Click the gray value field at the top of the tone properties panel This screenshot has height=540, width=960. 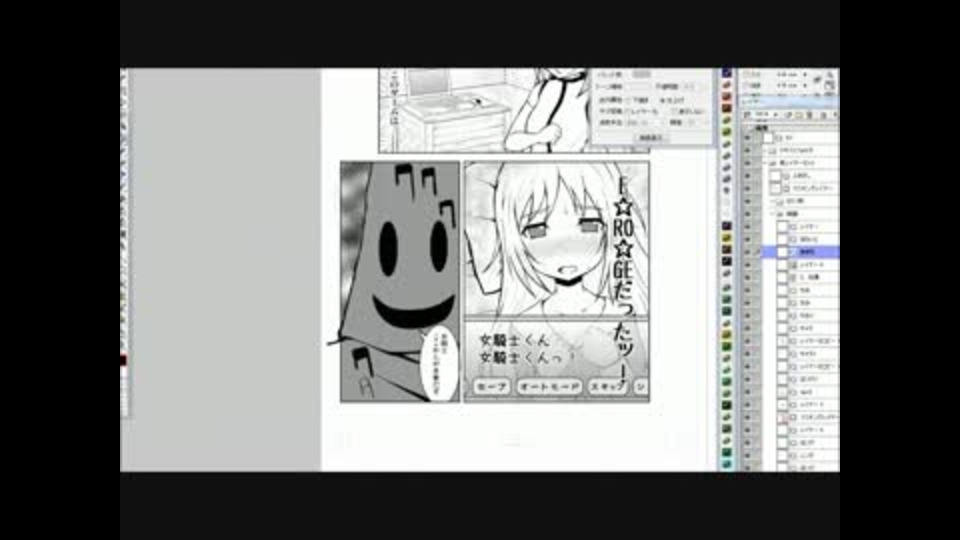click(x=642, y=74)
